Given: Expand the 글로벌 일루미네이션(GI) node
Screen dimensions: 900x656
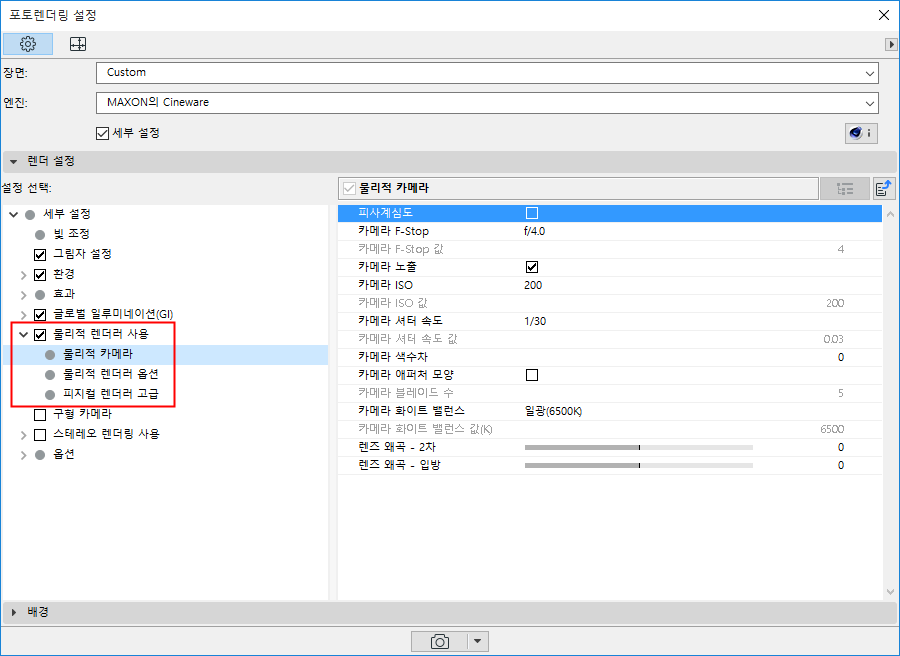Looking at the screenshot, I should pyautogui.click(x=24, y=315).
